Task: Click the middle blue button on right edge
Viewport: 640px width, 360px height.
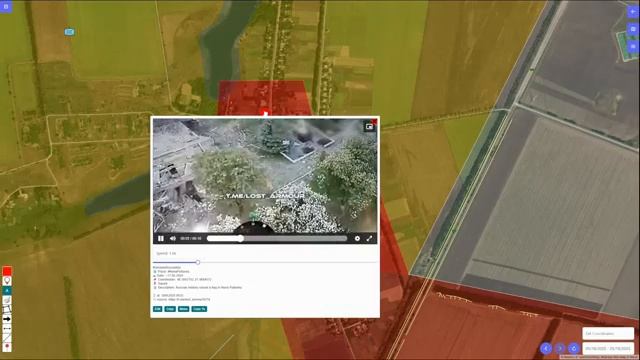Action: point(633,29)
